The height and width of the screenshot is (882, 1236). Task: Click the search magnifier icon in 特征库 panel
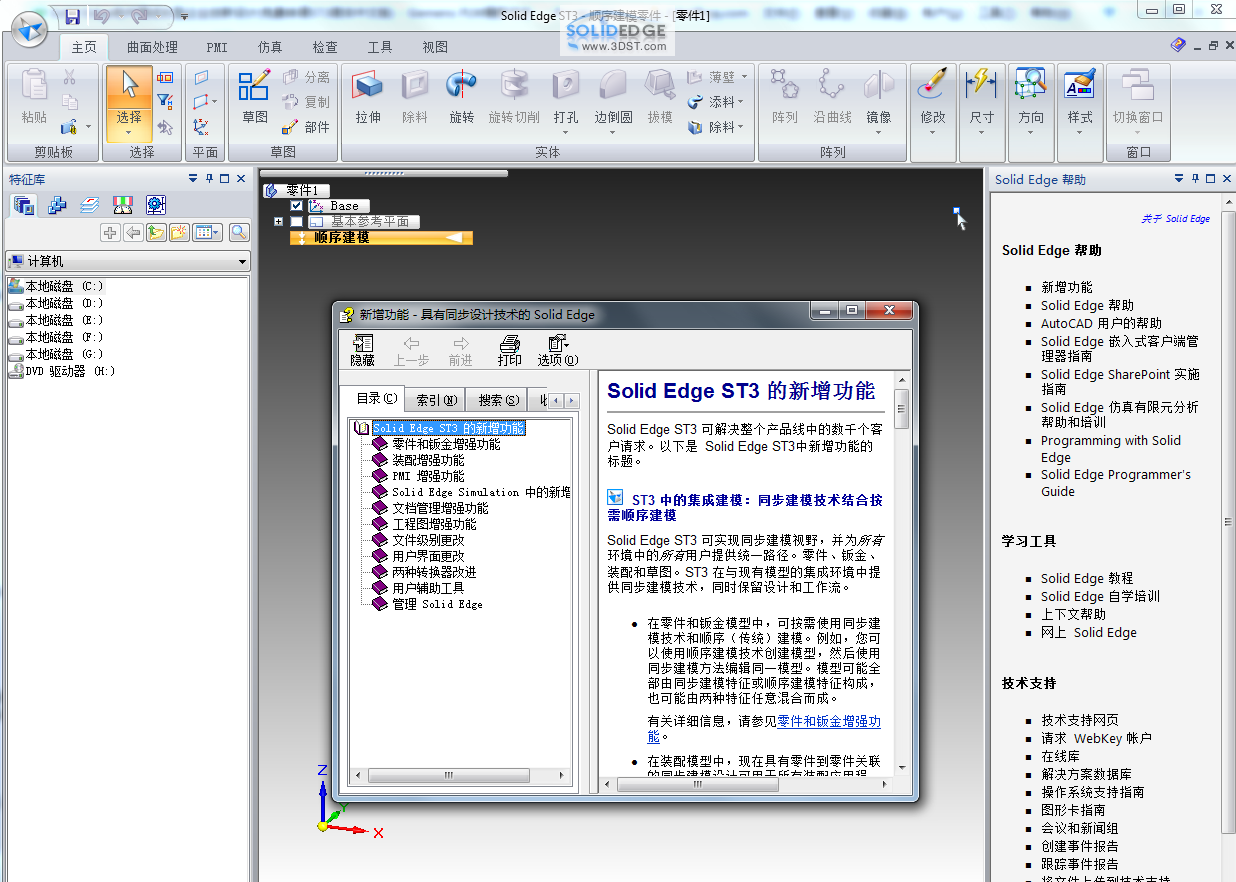(238, 233)
